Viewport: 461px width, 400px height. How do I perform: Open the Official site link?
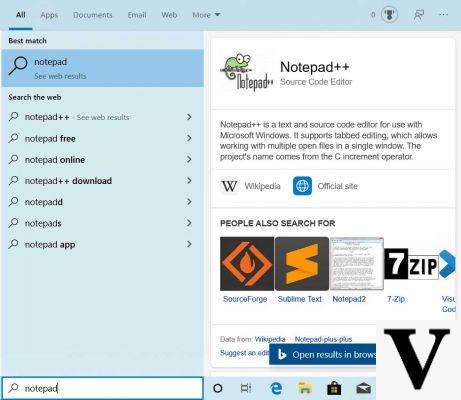(x=337, y=186)
